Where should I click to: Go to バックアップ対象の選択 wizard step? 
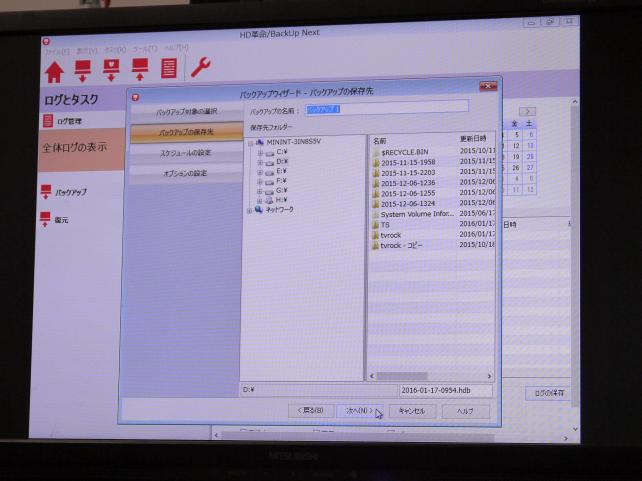pos(187,111)
